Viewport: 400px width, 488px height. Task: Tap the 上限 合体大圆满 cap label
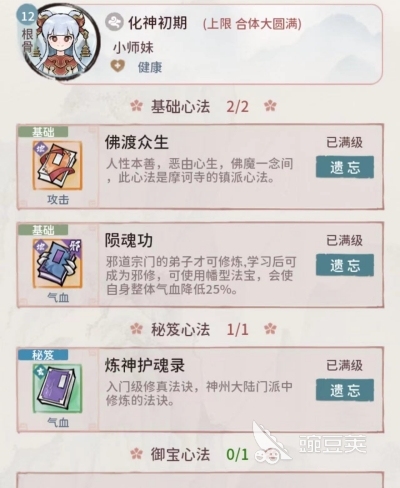point(252,24)
